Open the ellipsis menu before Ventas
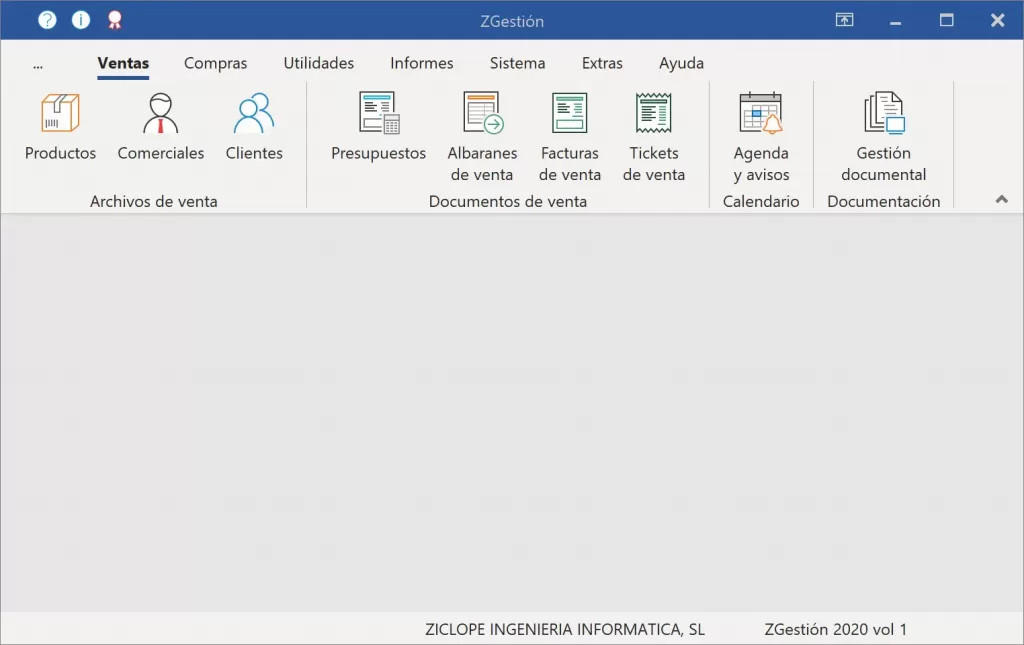 pyautogui.click(x=38, y=64)
